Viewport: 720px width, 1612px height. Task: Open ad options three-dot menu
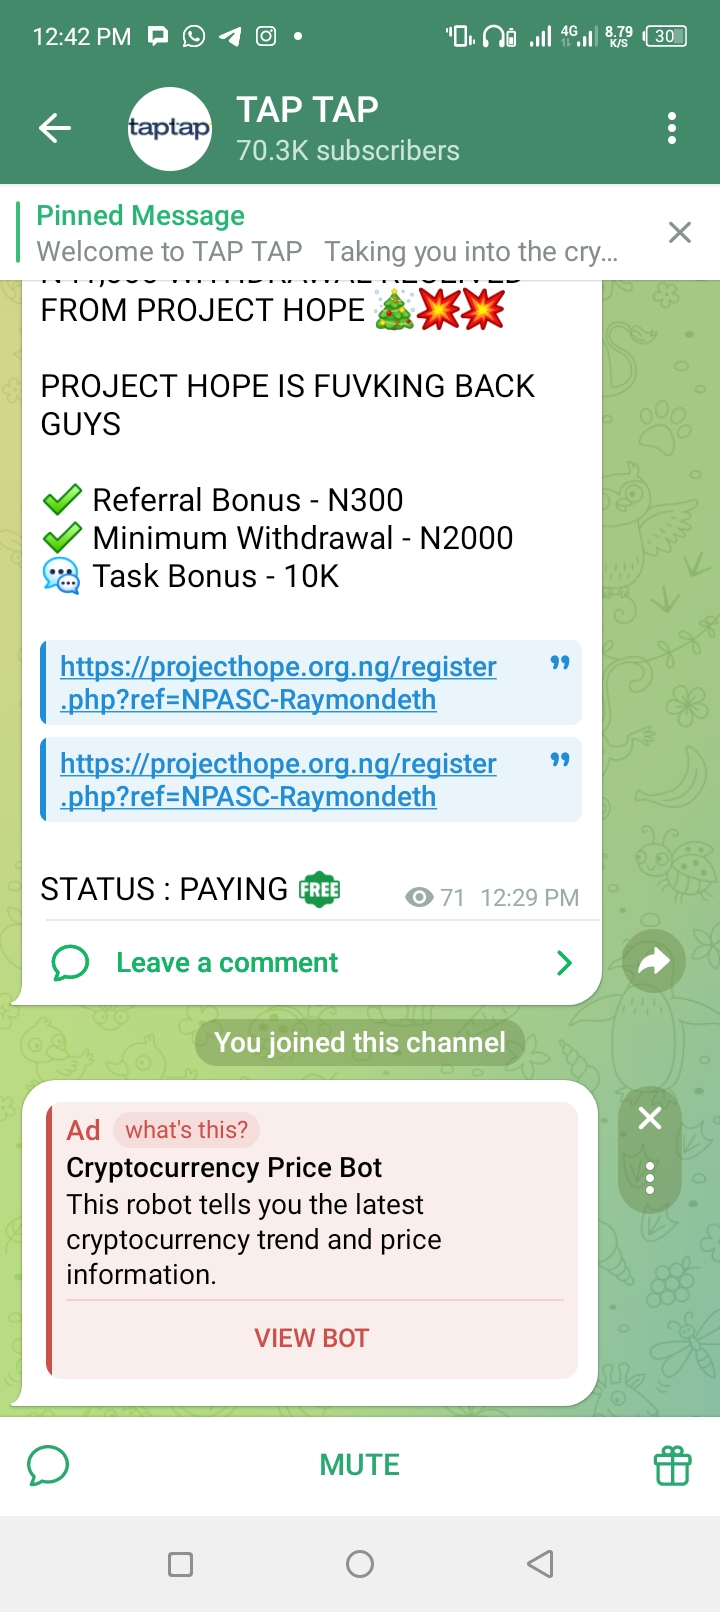click(650, 1178)
